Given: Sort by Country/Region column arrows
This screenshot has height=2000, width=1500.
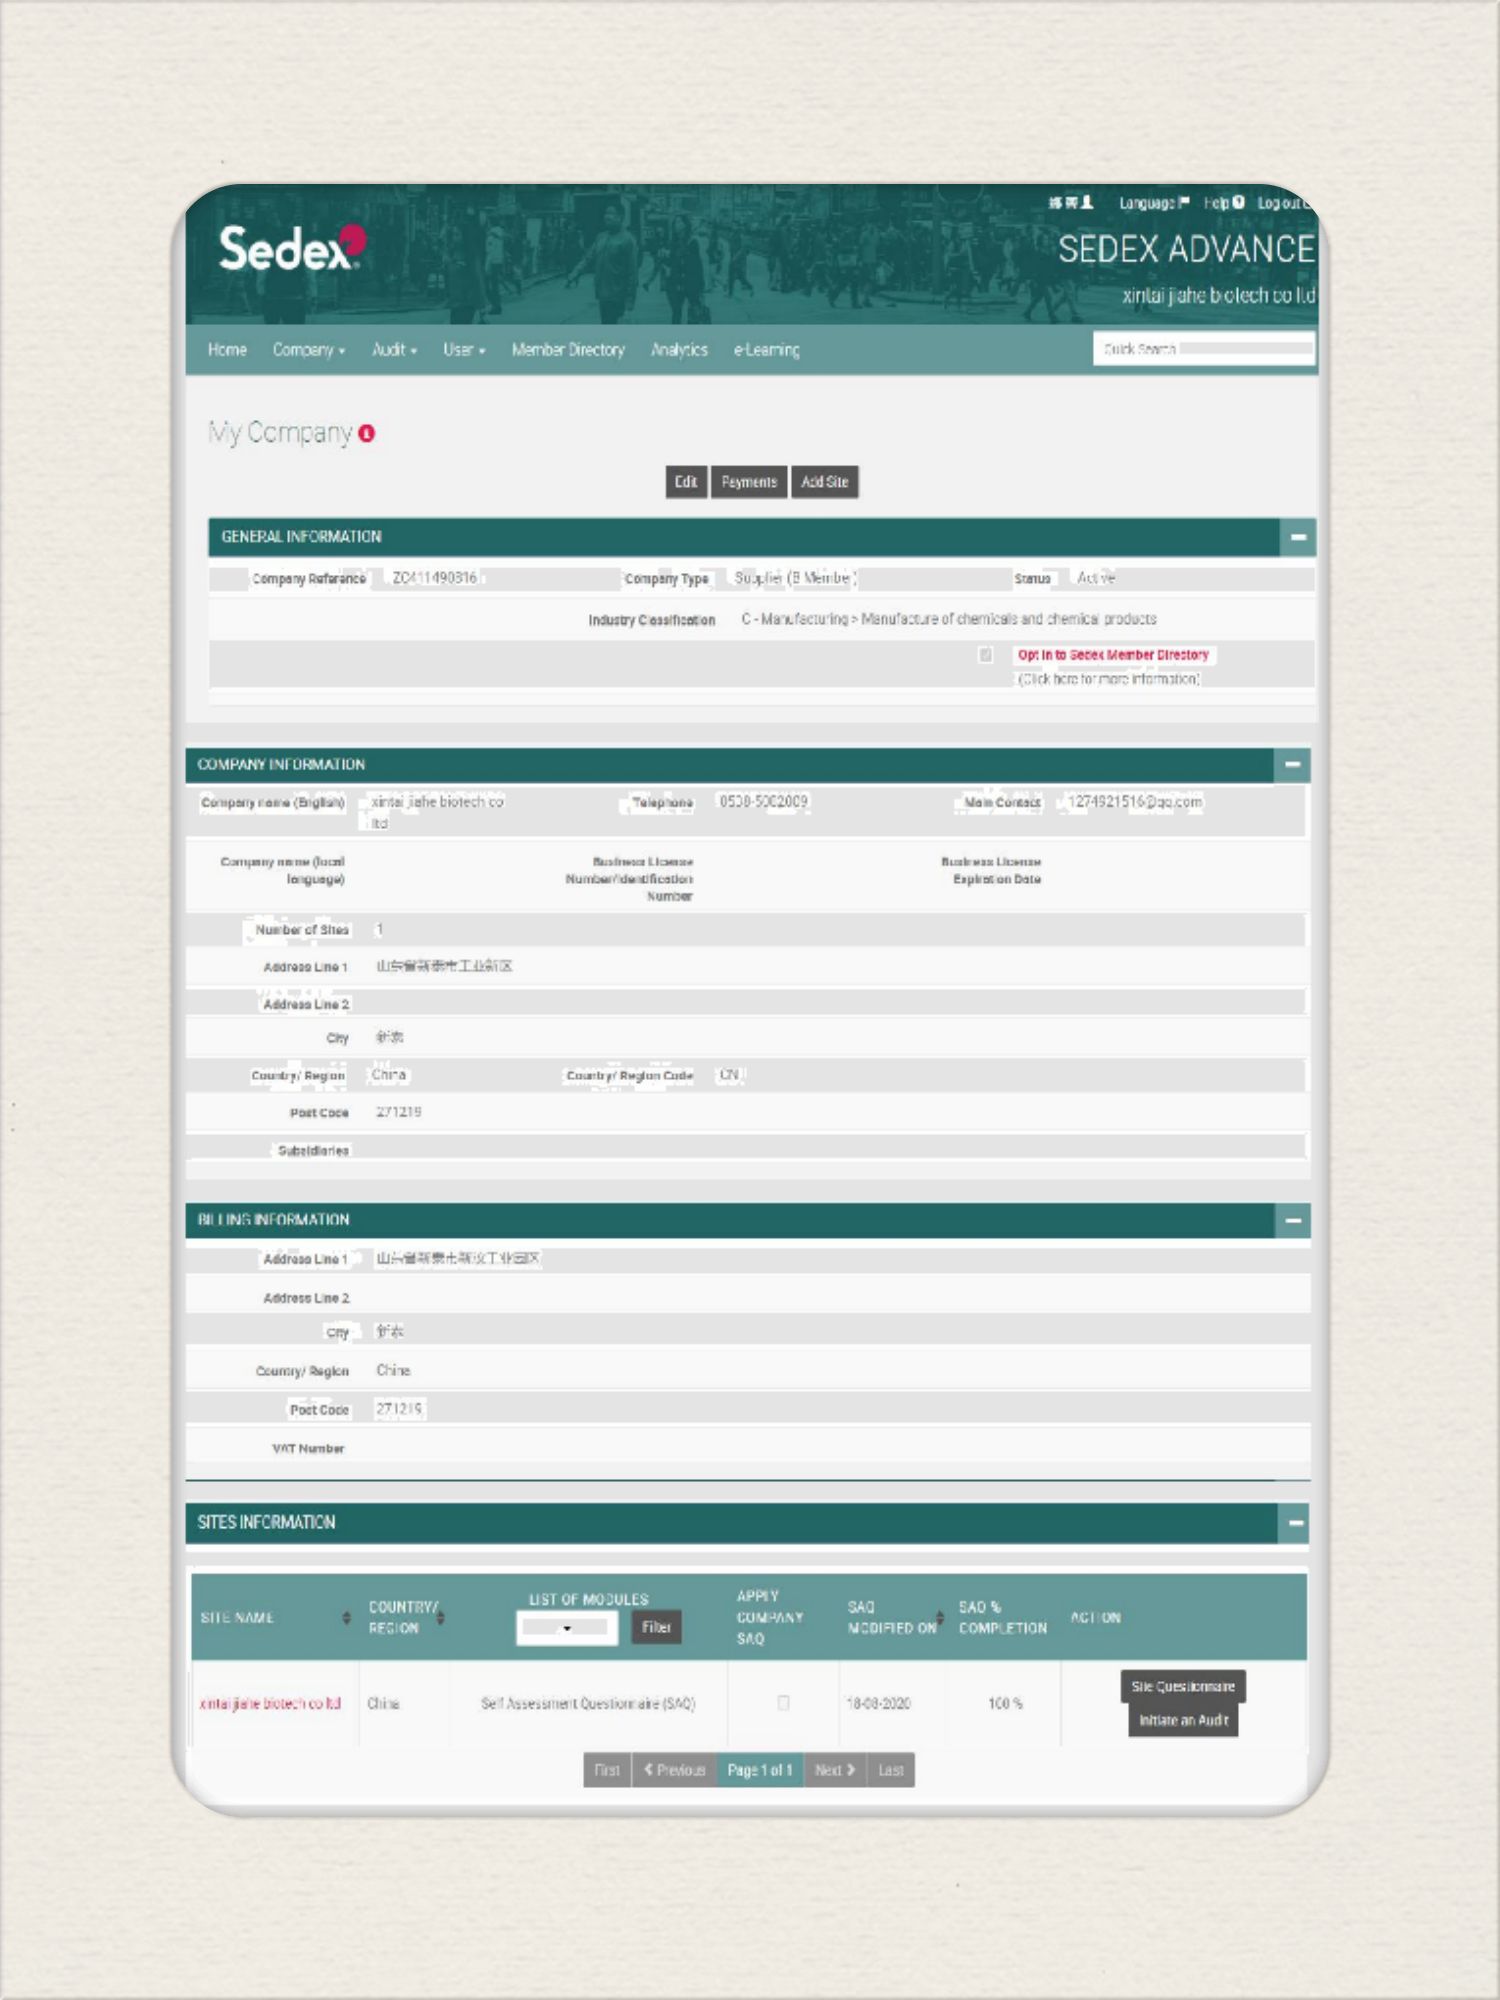Looking at the screenshot, I should tap(441, 1618).
